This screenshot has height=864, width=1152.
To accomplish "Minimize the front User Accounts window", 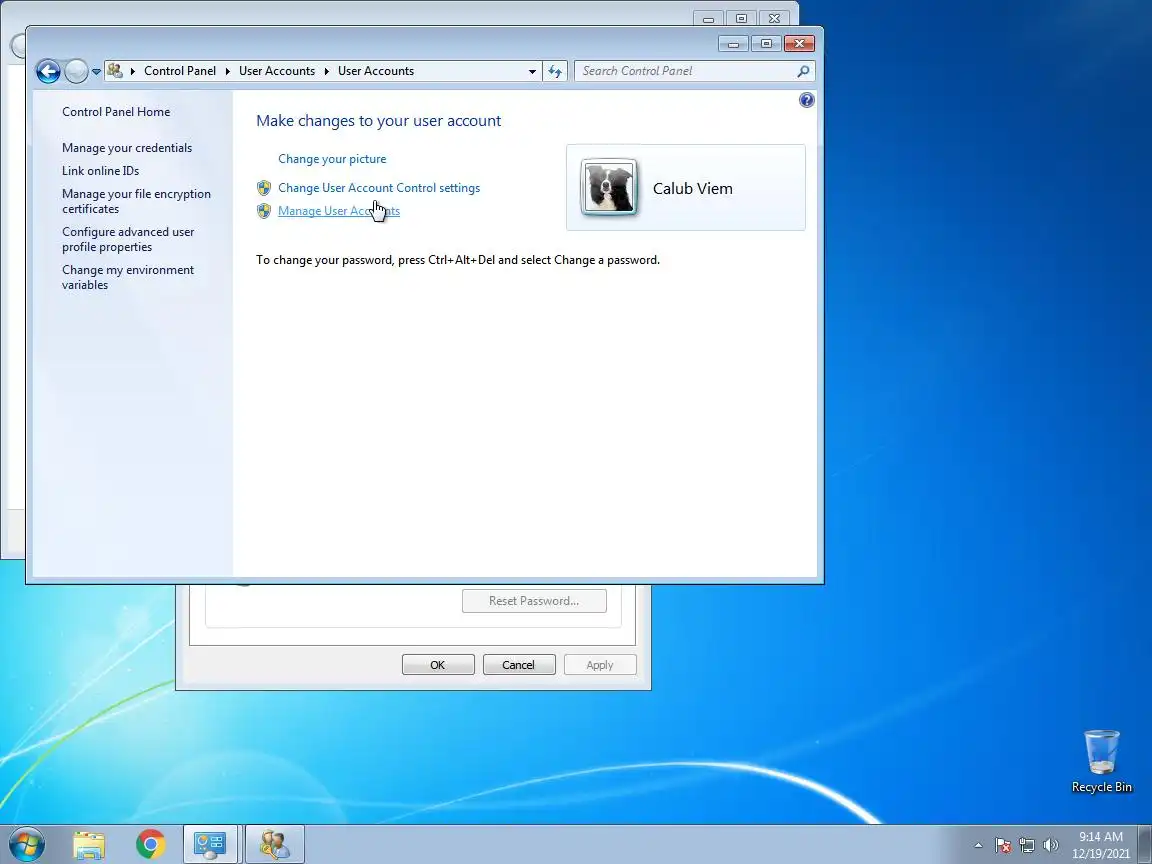I will (x=733, y=44).
